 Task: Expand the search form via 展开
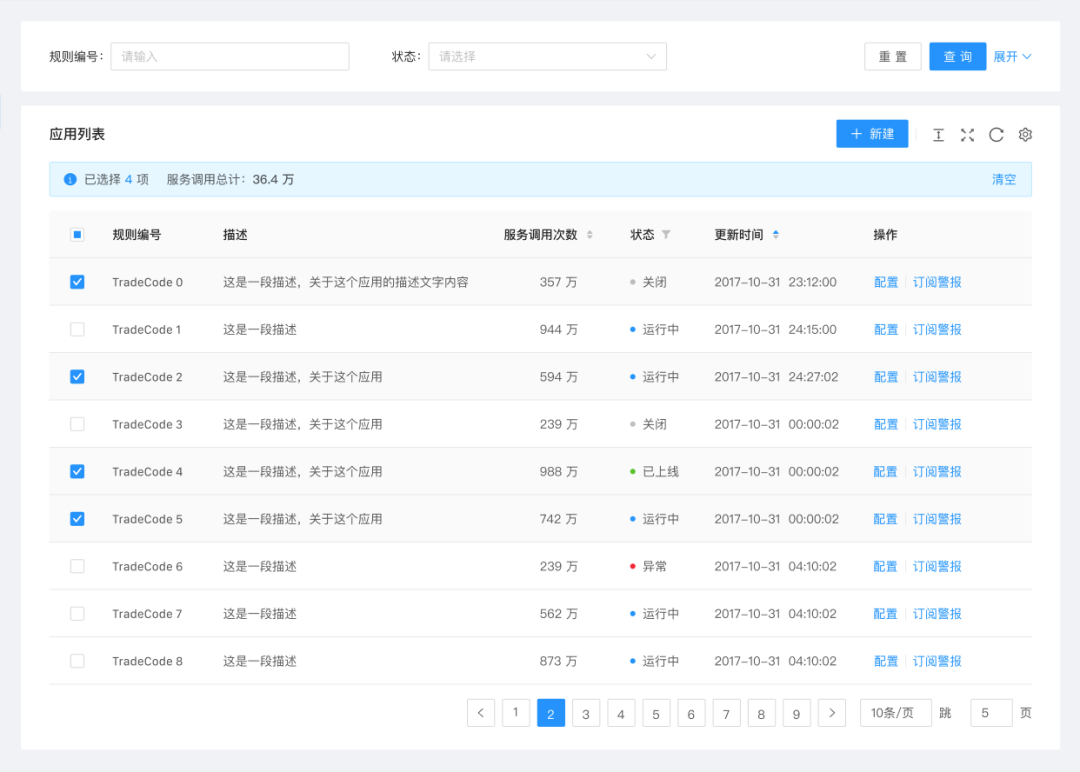(x=1011, y=57)
